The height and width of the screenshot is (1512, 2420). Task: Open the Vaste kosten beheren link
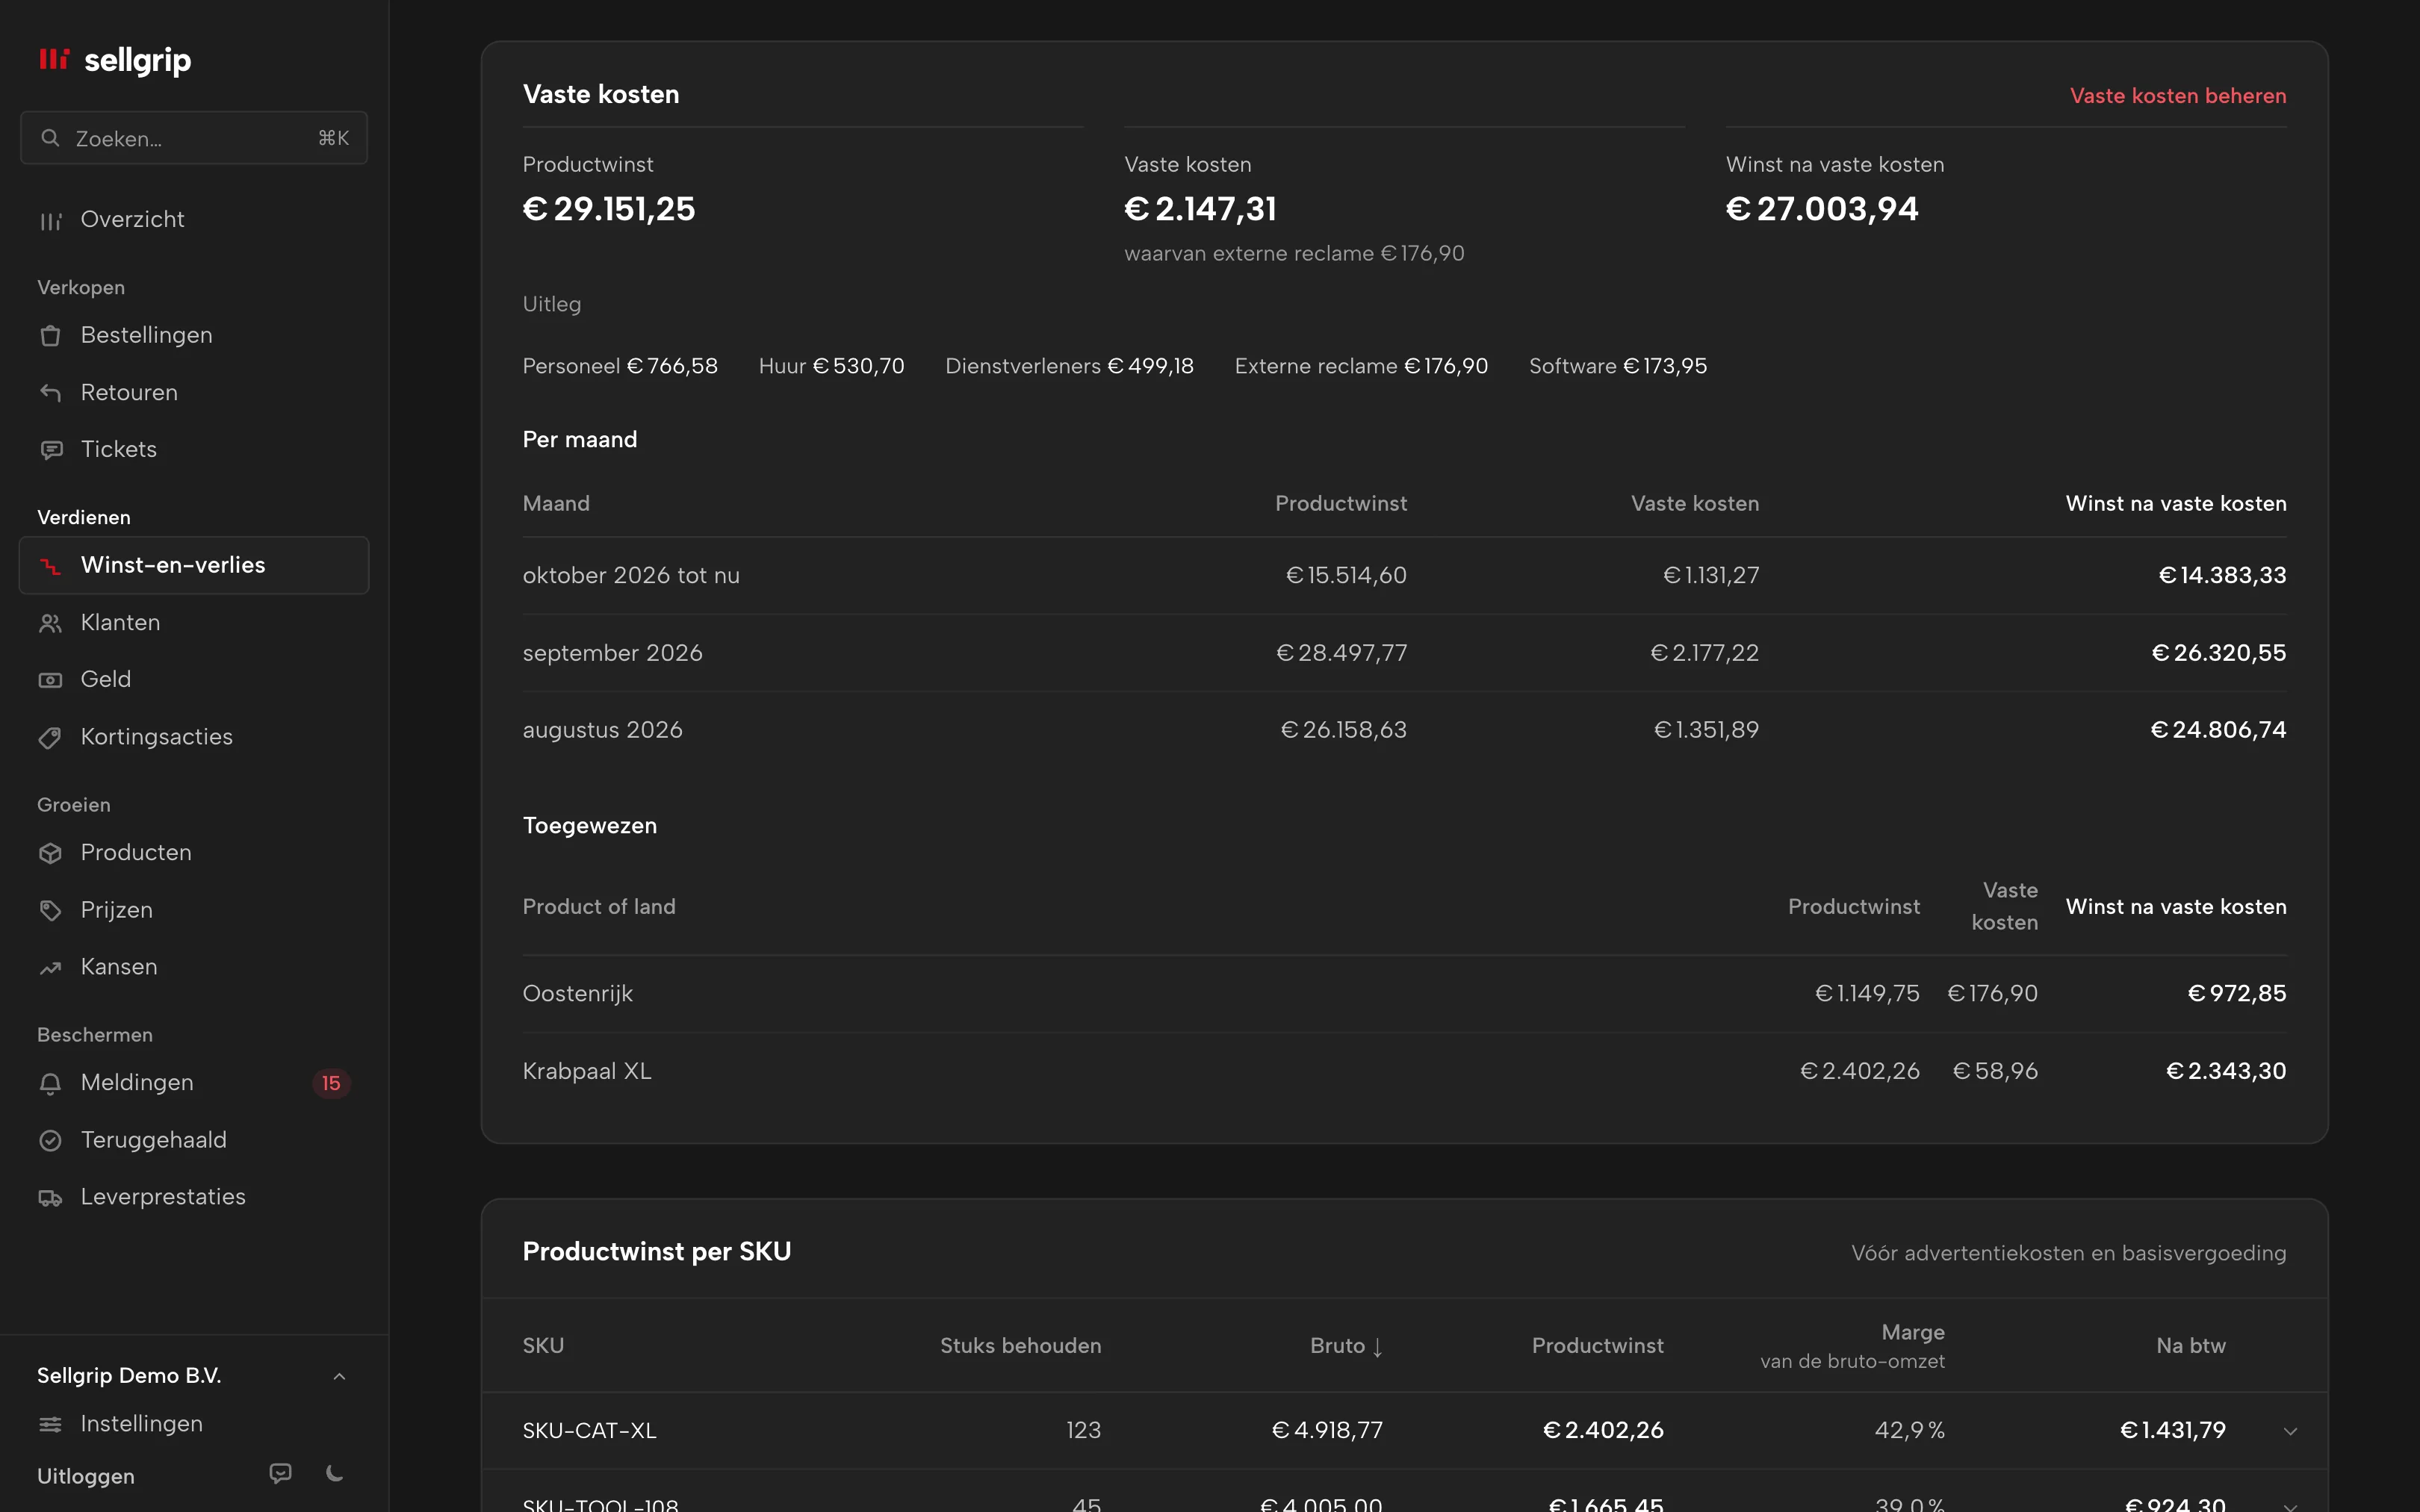[2178, 96]
